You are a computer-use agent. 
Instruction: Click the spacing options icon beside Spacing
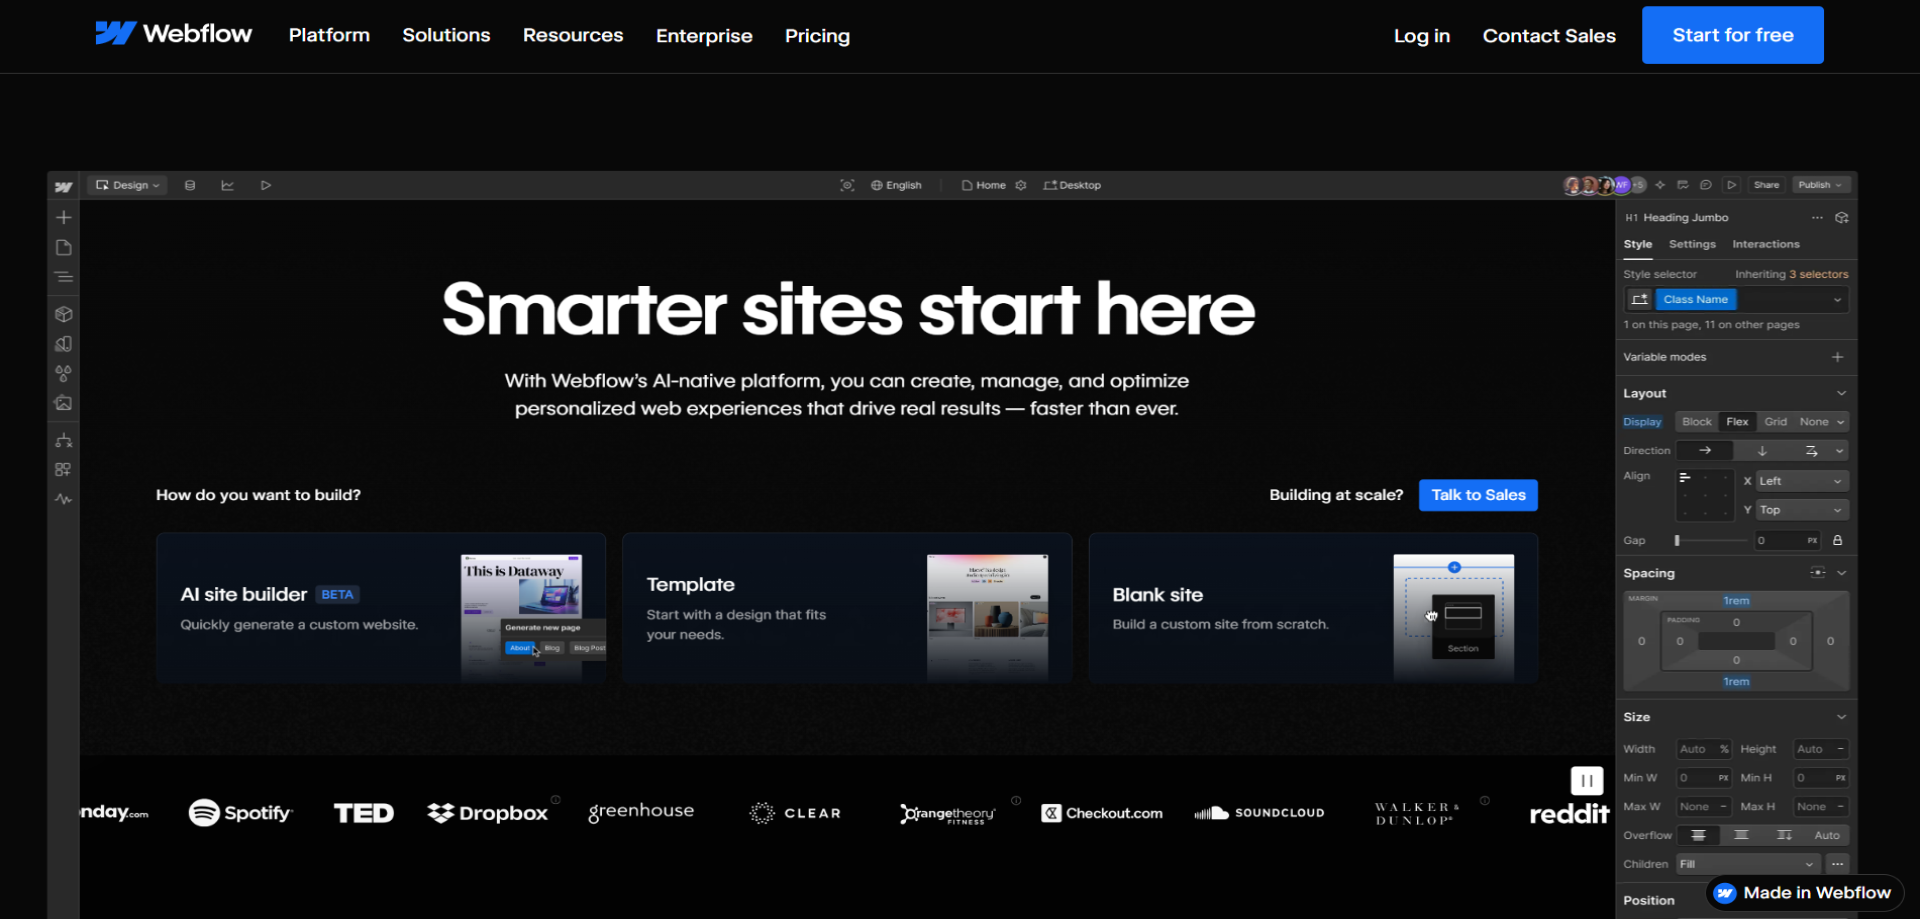tap(1817, 573)
